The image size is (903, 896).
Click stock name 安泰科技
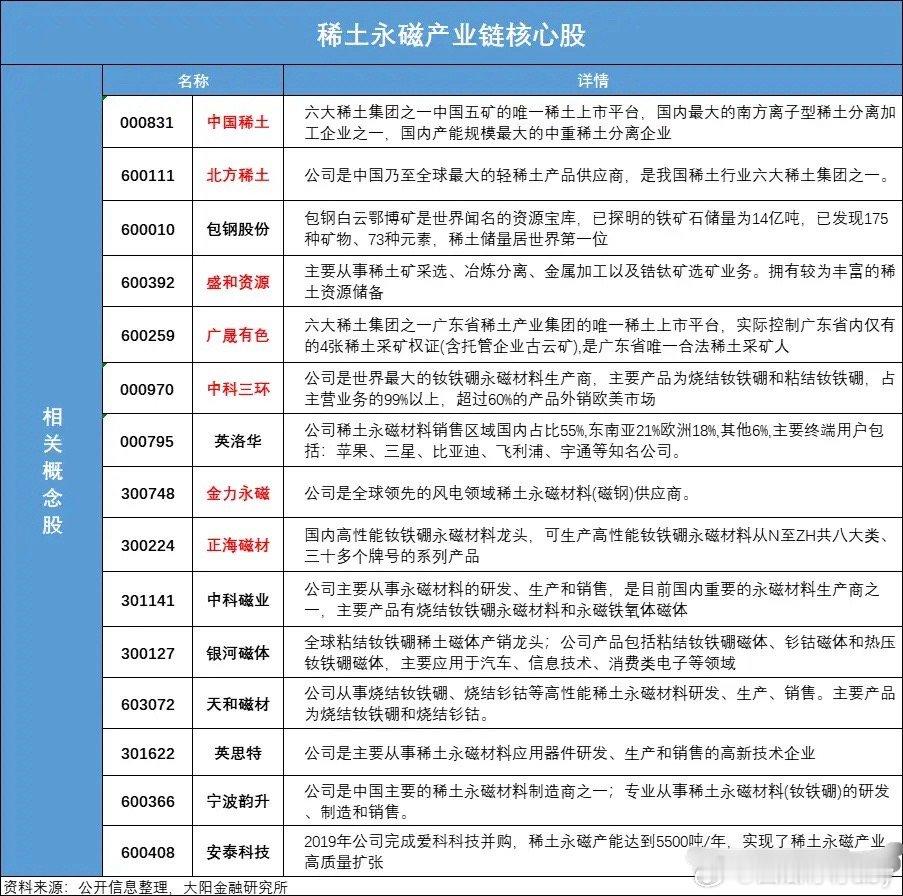click(x=238, y=852)
